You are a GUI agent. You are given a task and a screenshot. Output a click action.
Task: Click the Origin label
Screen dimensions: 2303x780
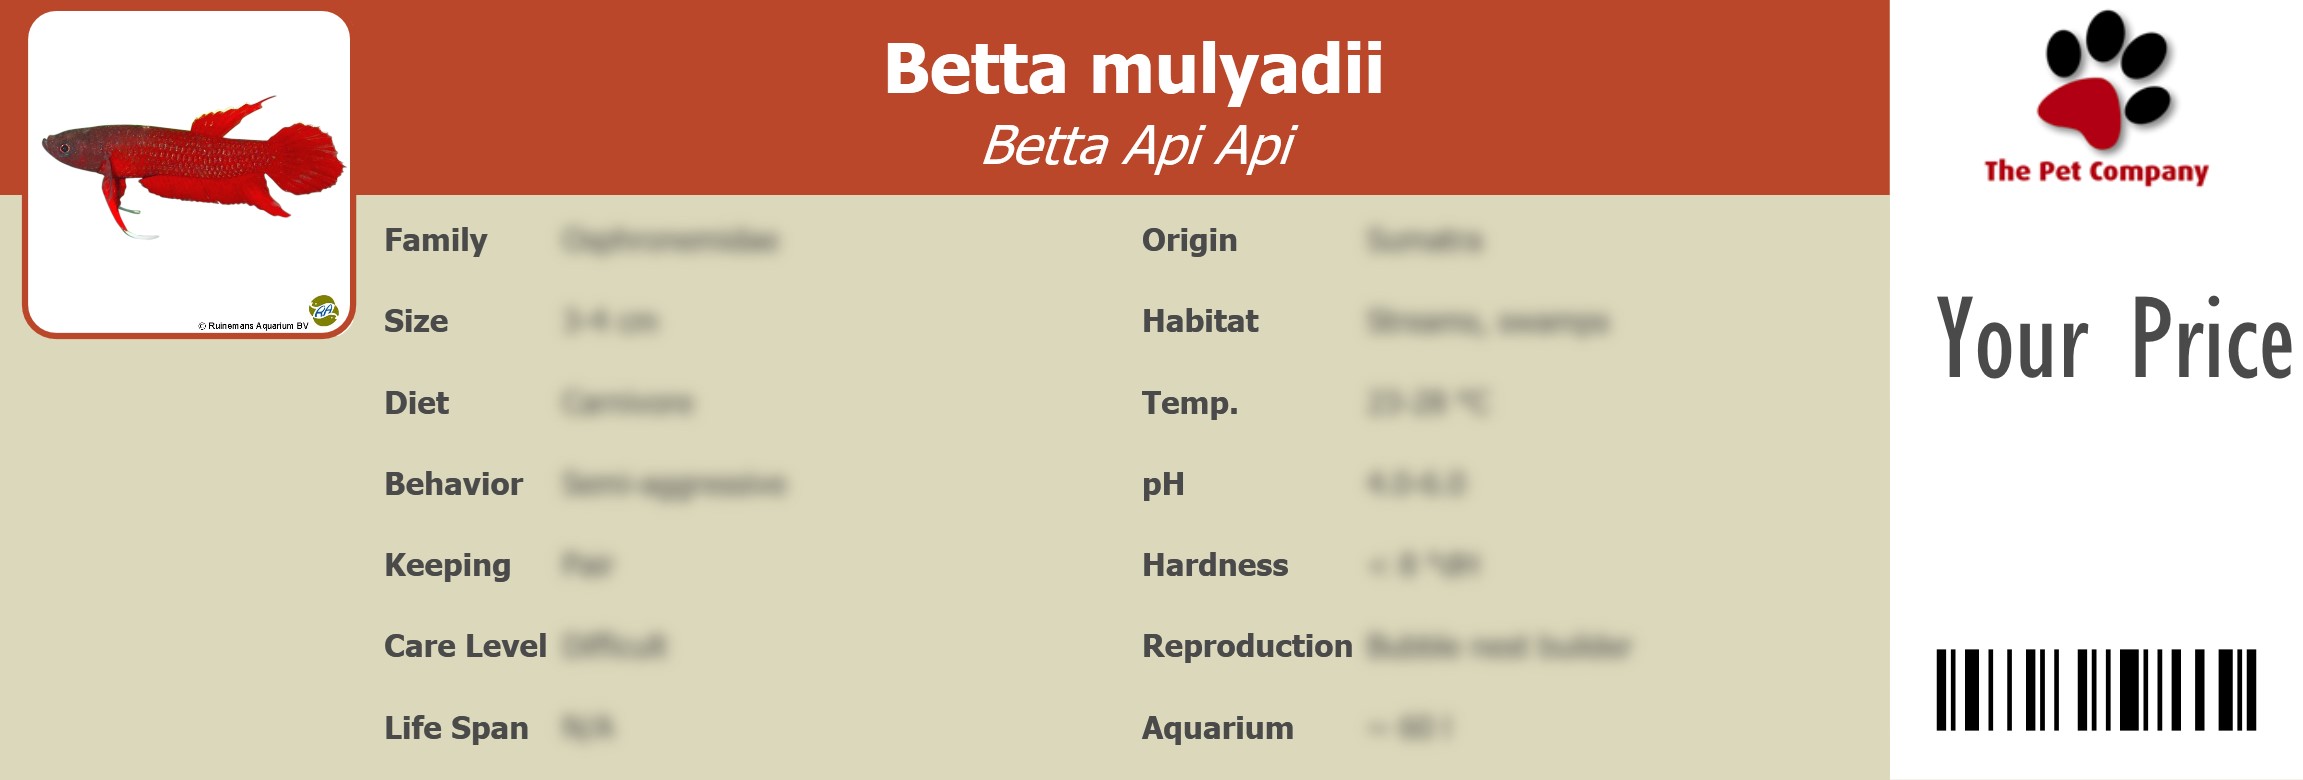point(1189,241)
